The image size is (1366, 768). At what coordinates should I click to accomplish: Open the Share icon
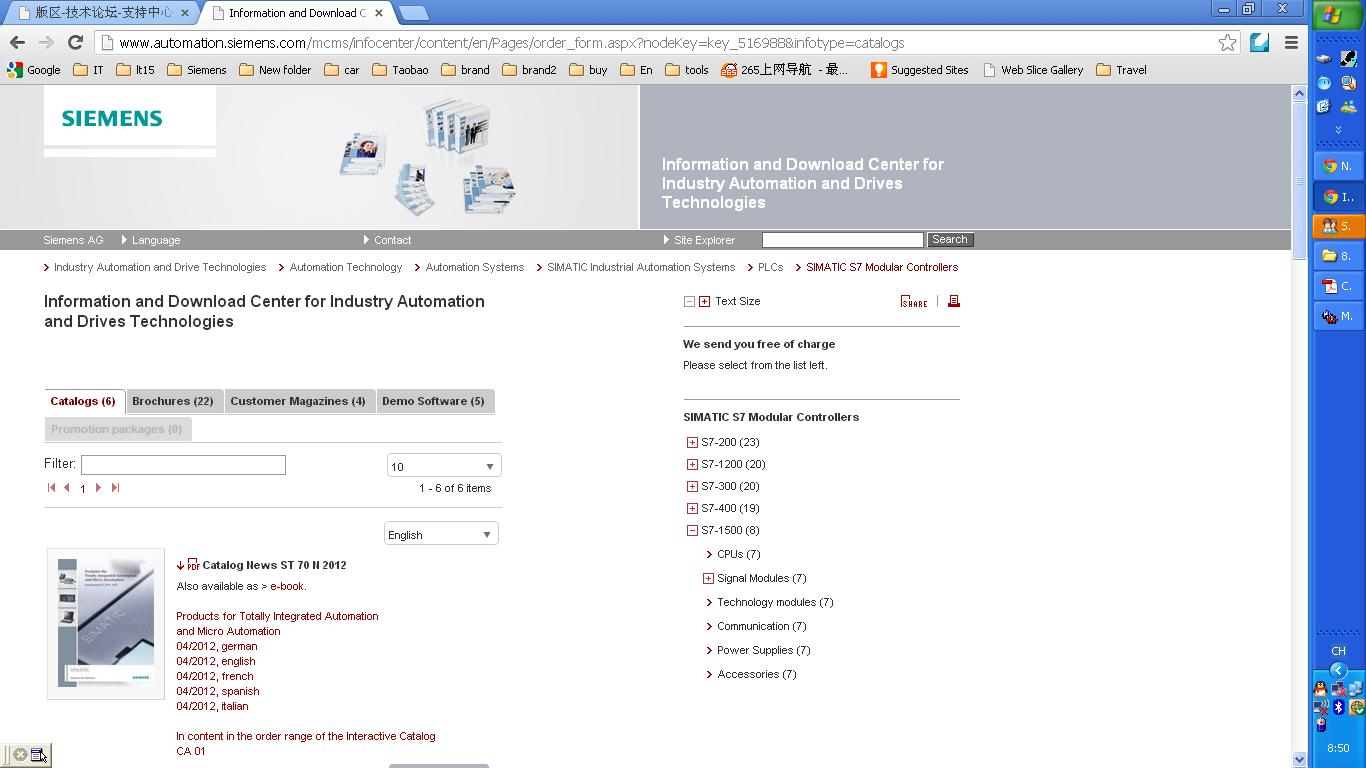point(914,301)
